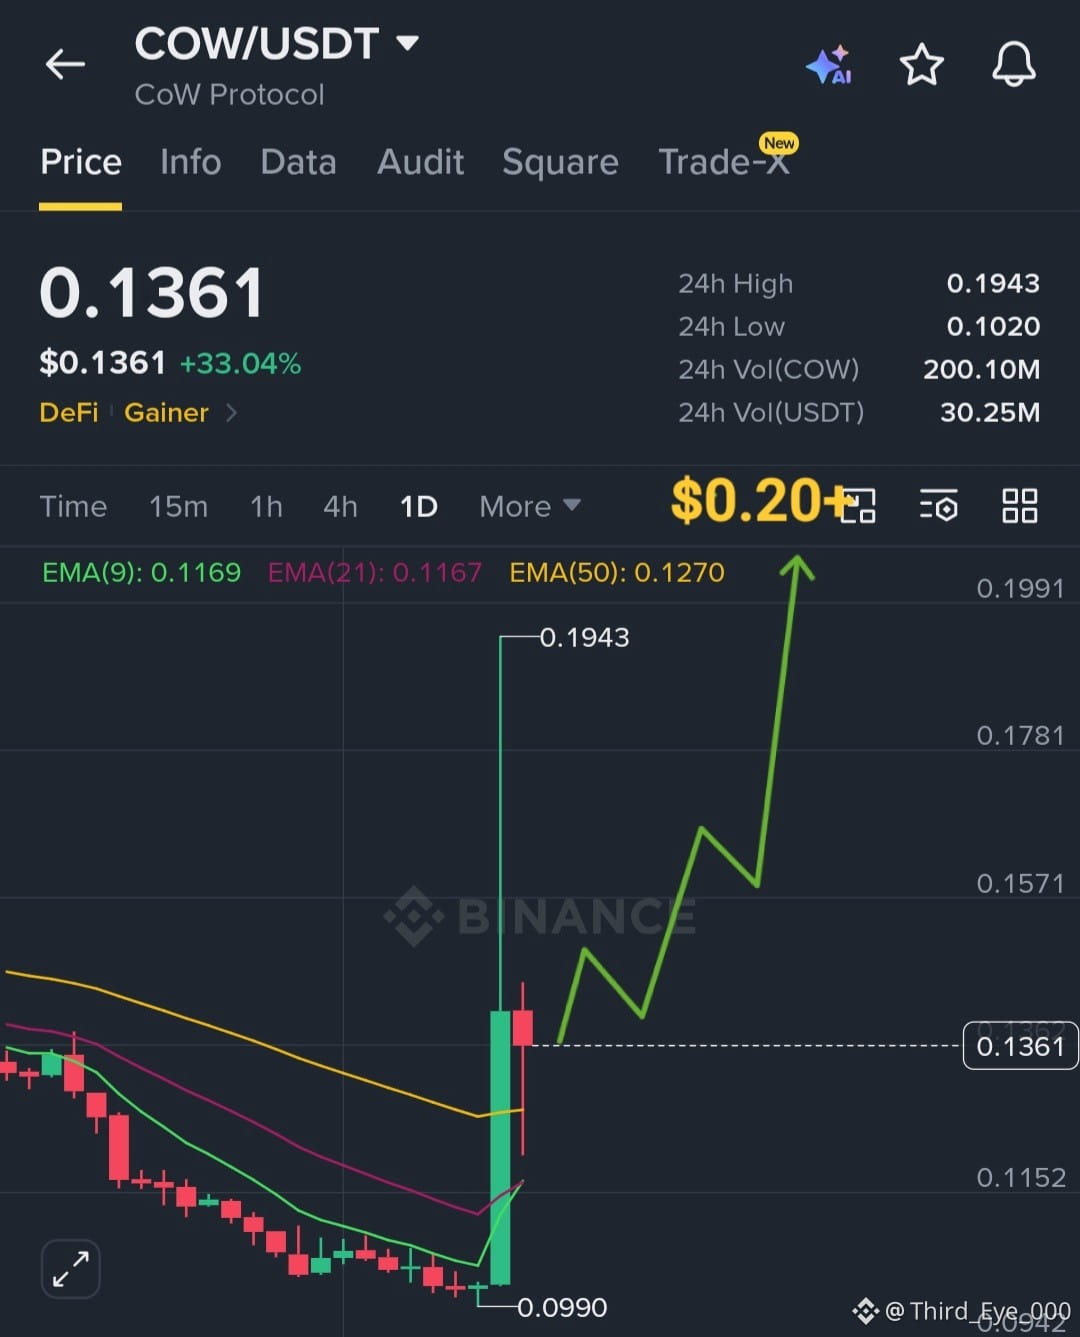Select the Time chart interval
Viewport: 1080px width, 1337px height.
73,506
